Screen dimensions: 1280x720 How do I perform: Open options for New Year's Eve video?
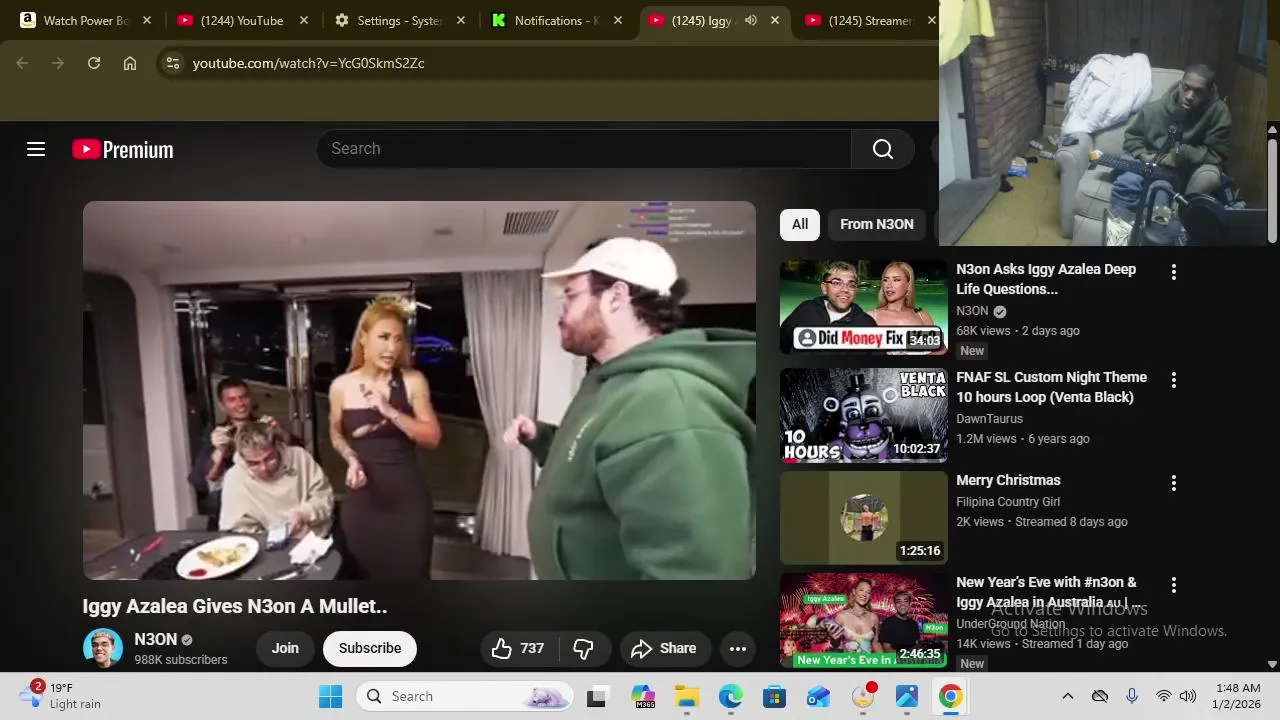[x=1174, y=585]
